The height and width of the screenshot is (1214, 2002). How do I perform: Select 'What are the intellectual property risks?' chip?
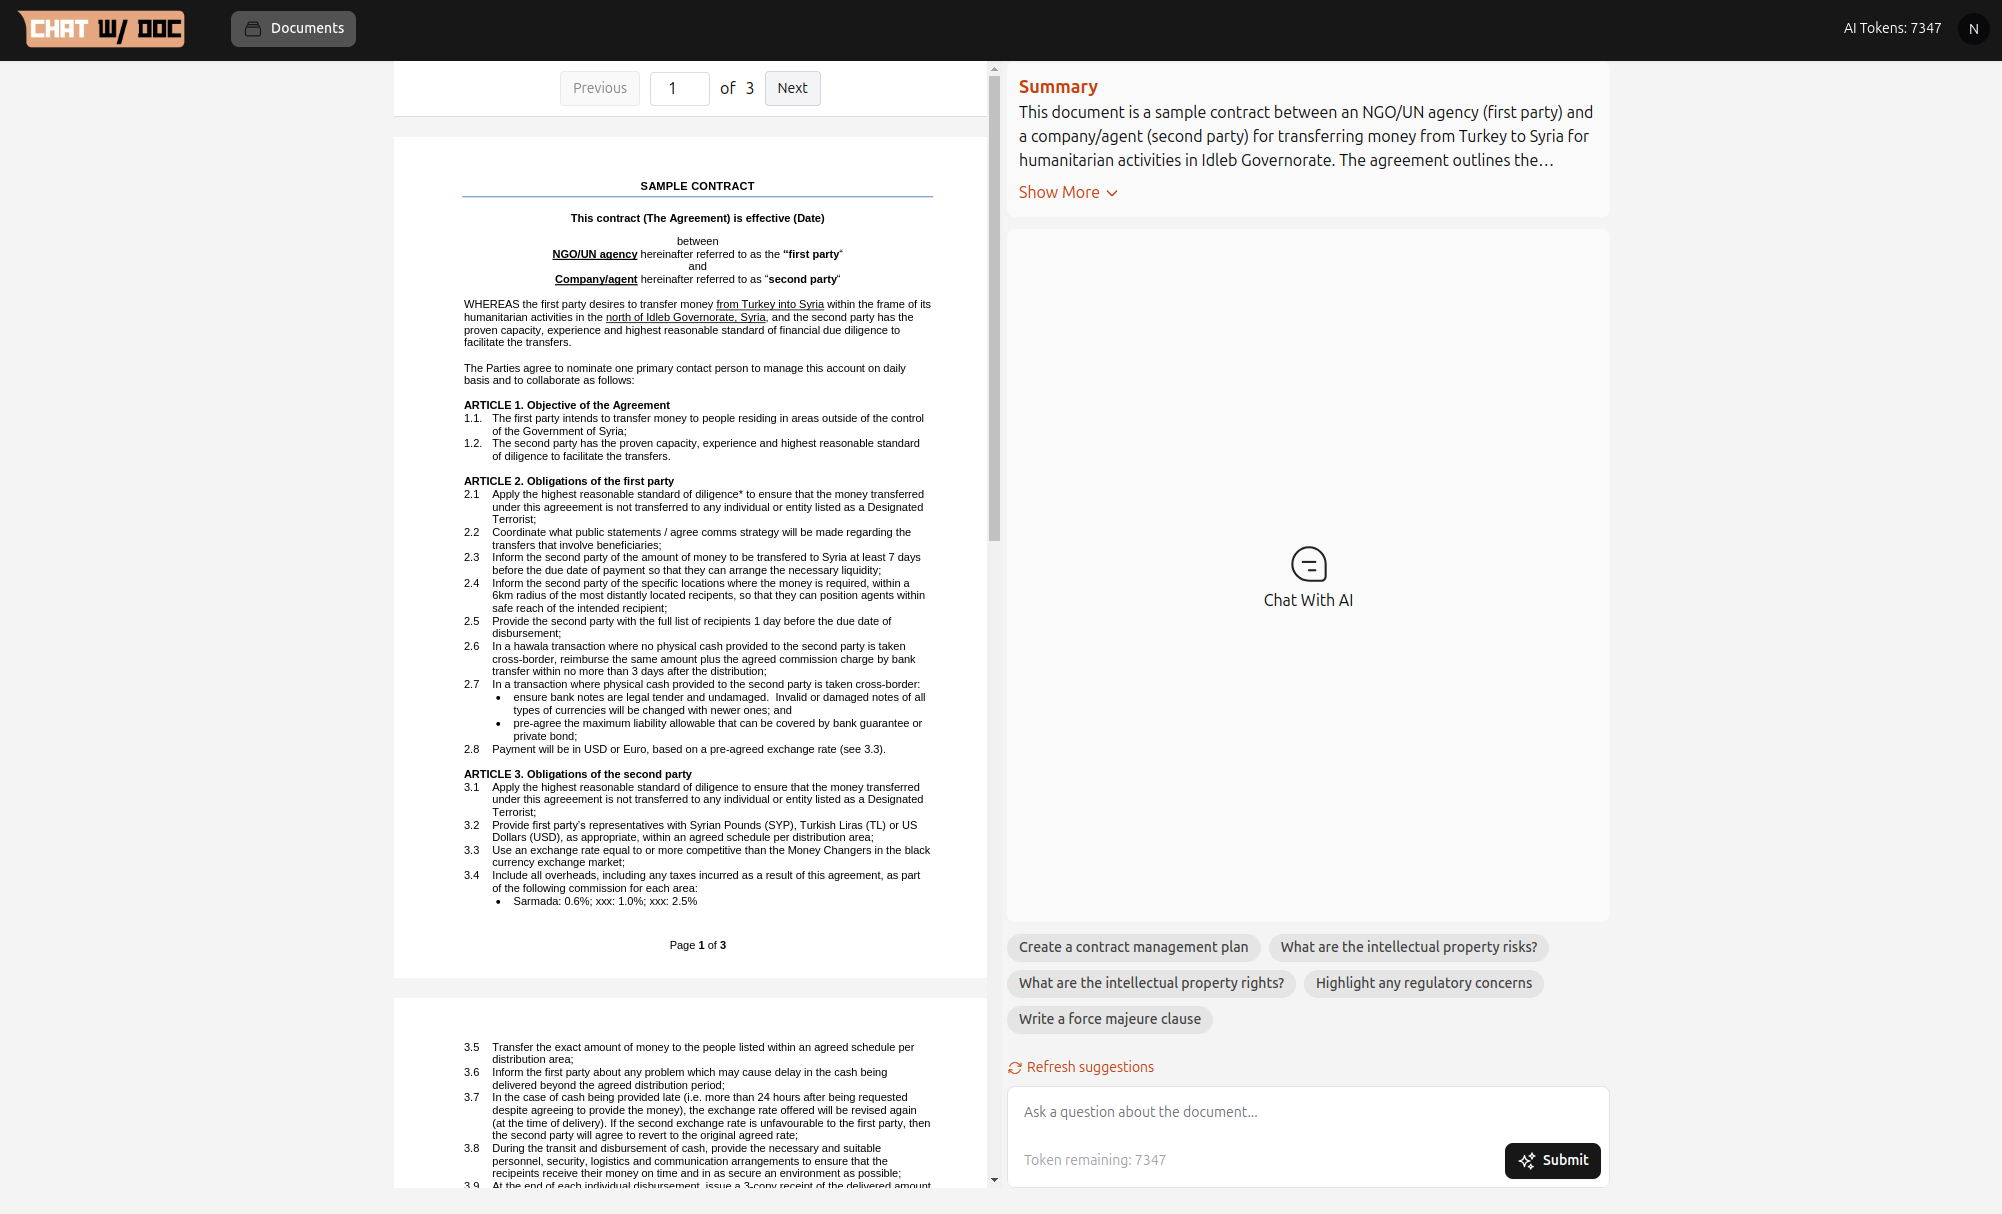(x=1408, y=947)
